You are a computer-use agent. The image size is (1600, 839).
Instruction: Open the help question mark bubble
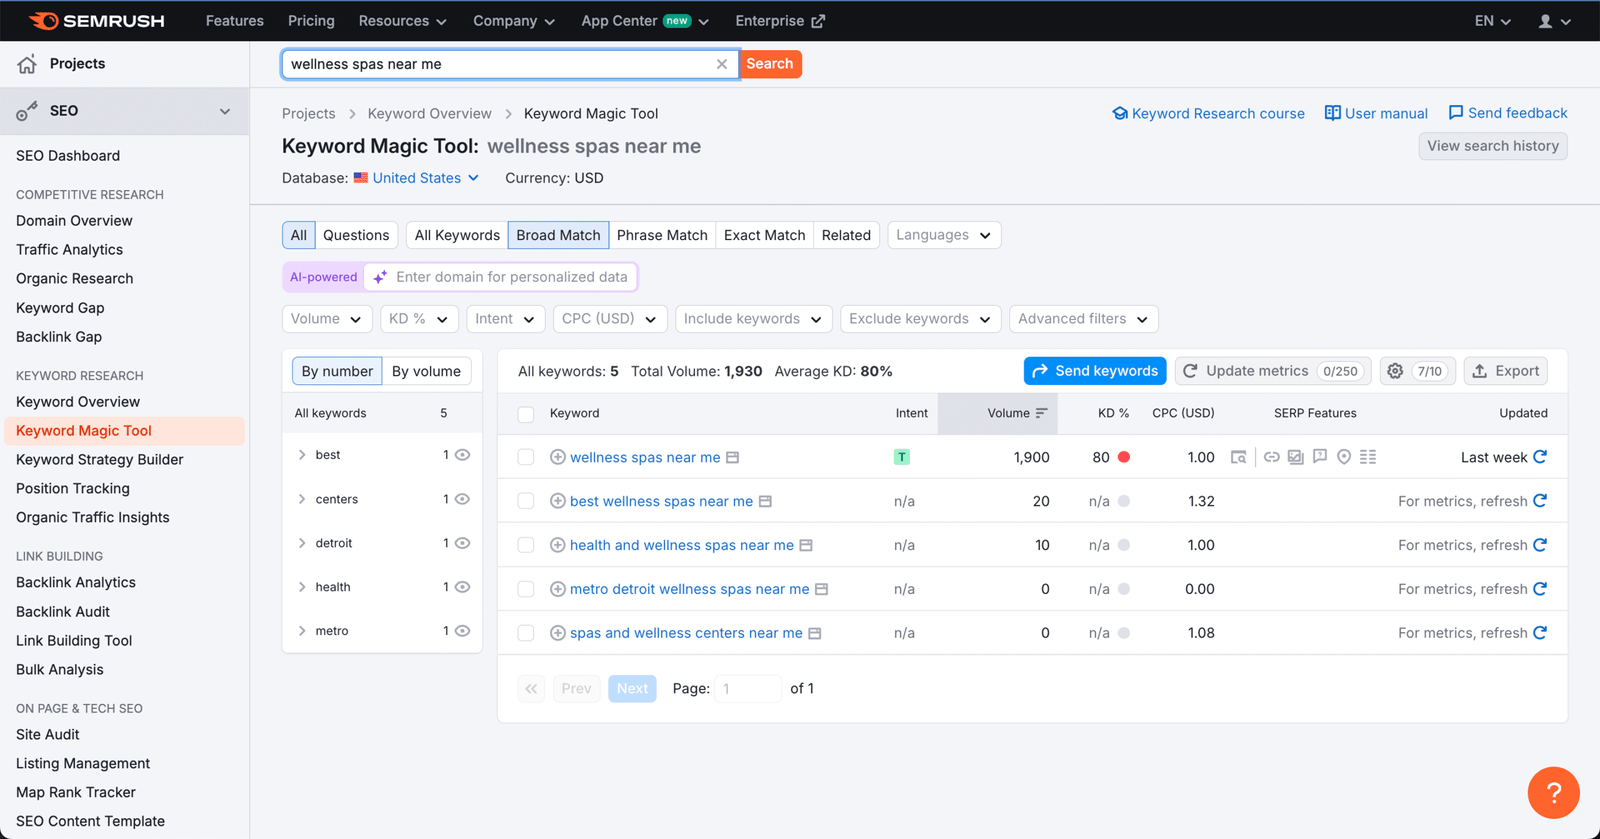point(1553,792)
